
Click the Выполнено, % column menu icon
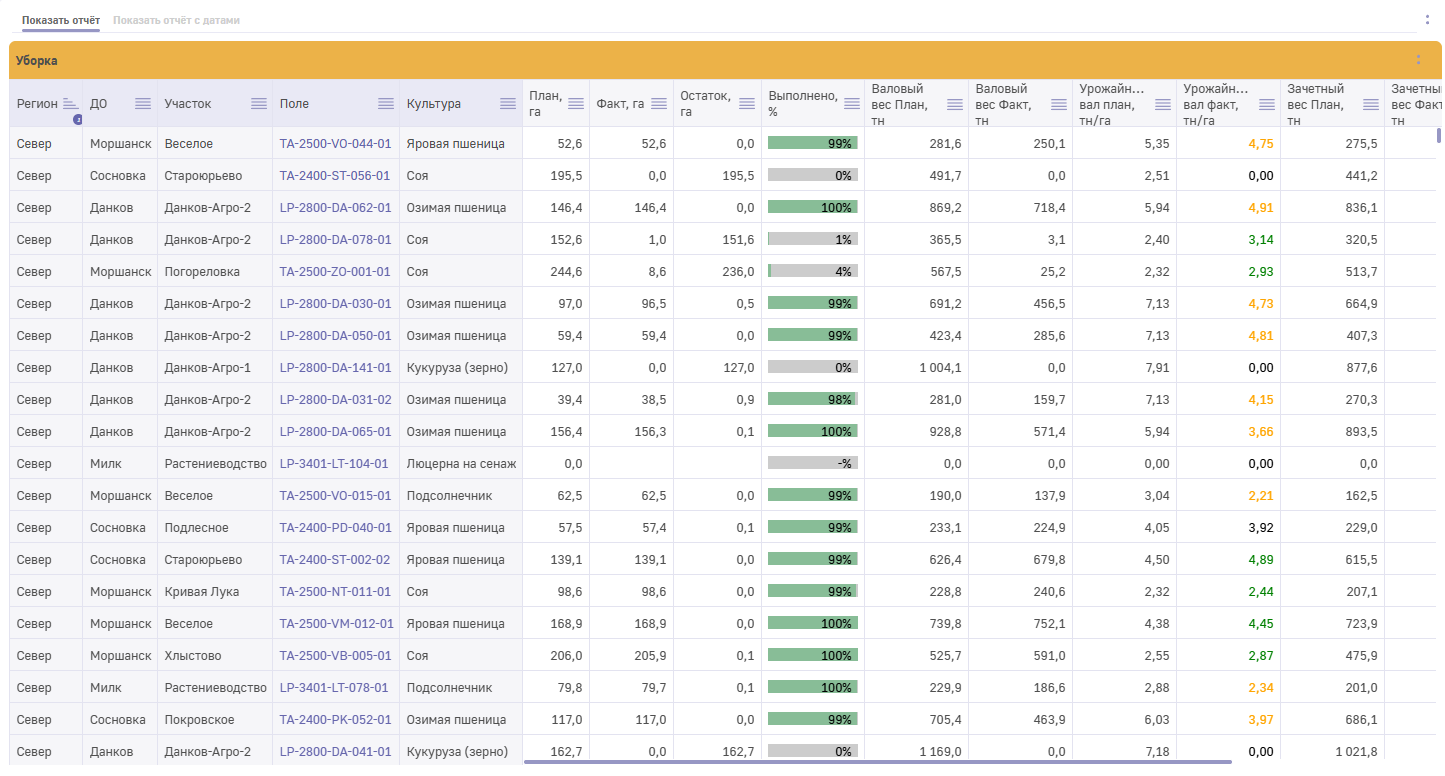(852, 104)
